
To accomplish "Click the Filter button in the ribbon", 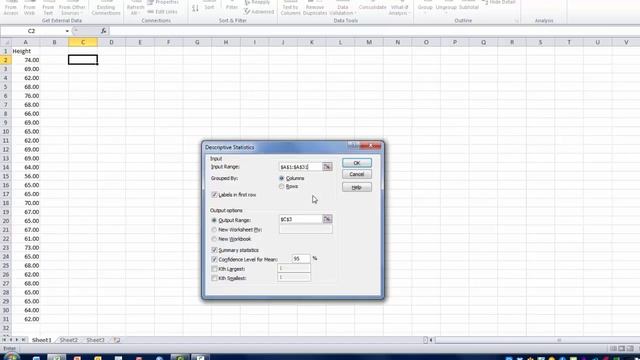I will [231, 6].
